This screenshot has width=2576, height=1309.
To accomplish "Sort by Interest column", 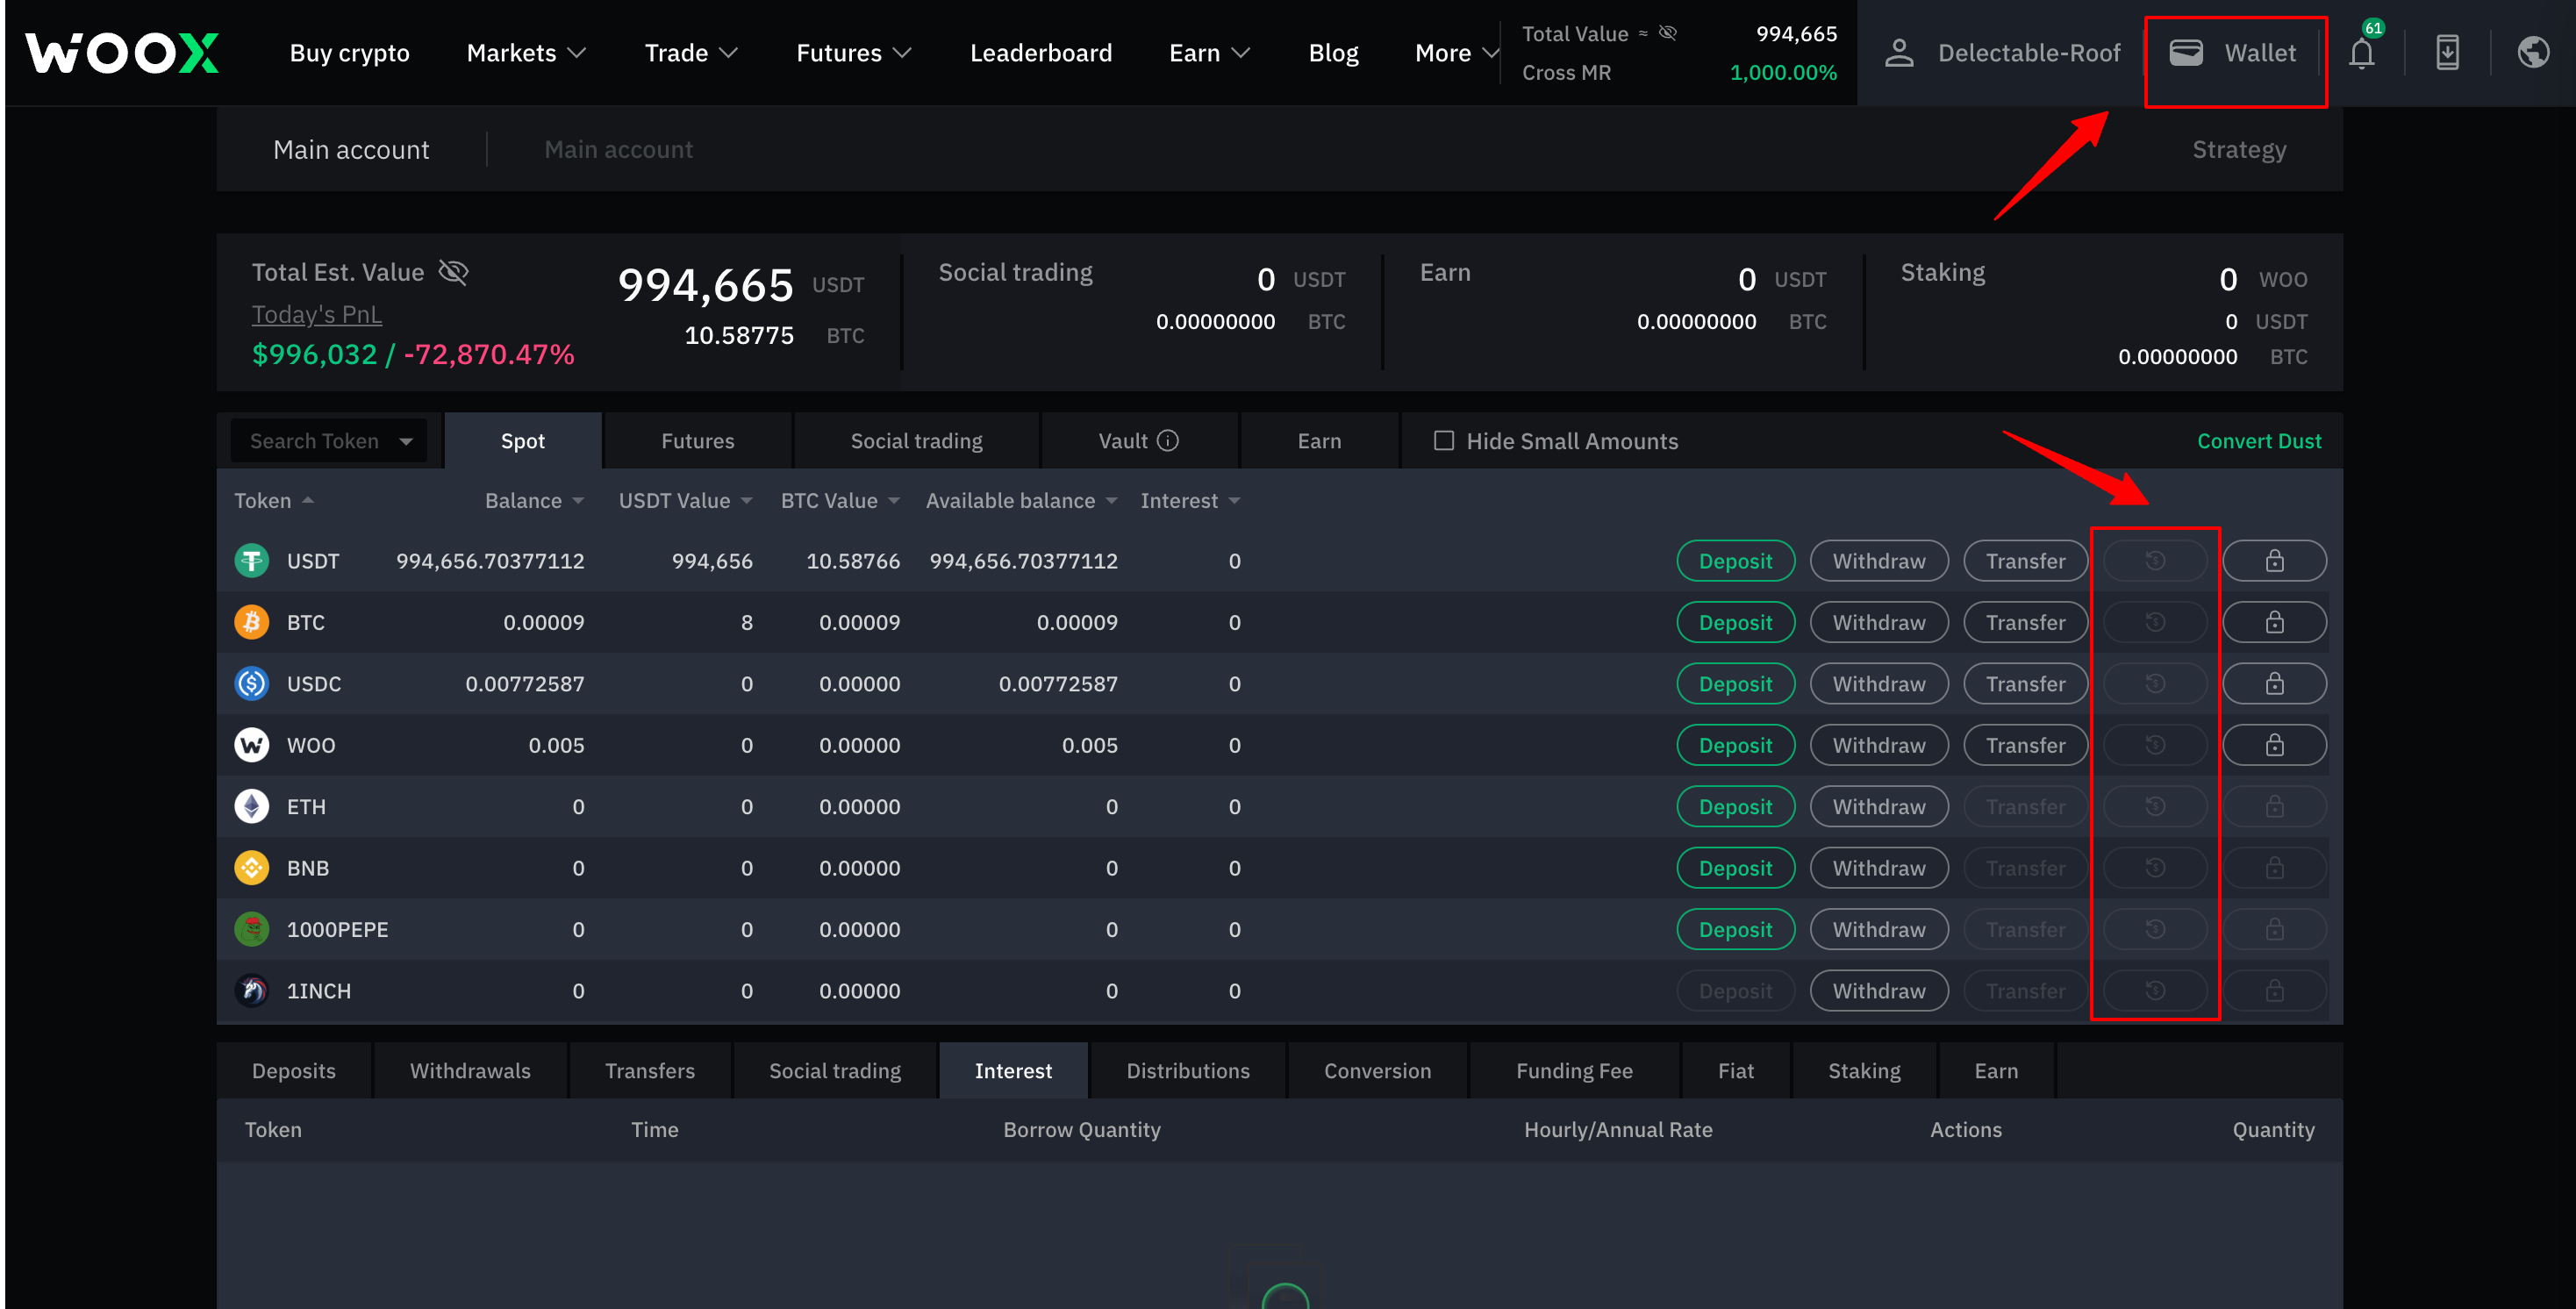I will 1190,501.
